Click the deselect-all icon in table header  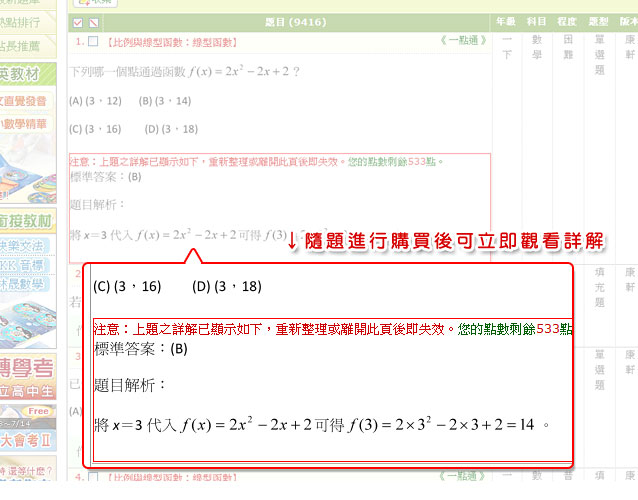point(93,22)
